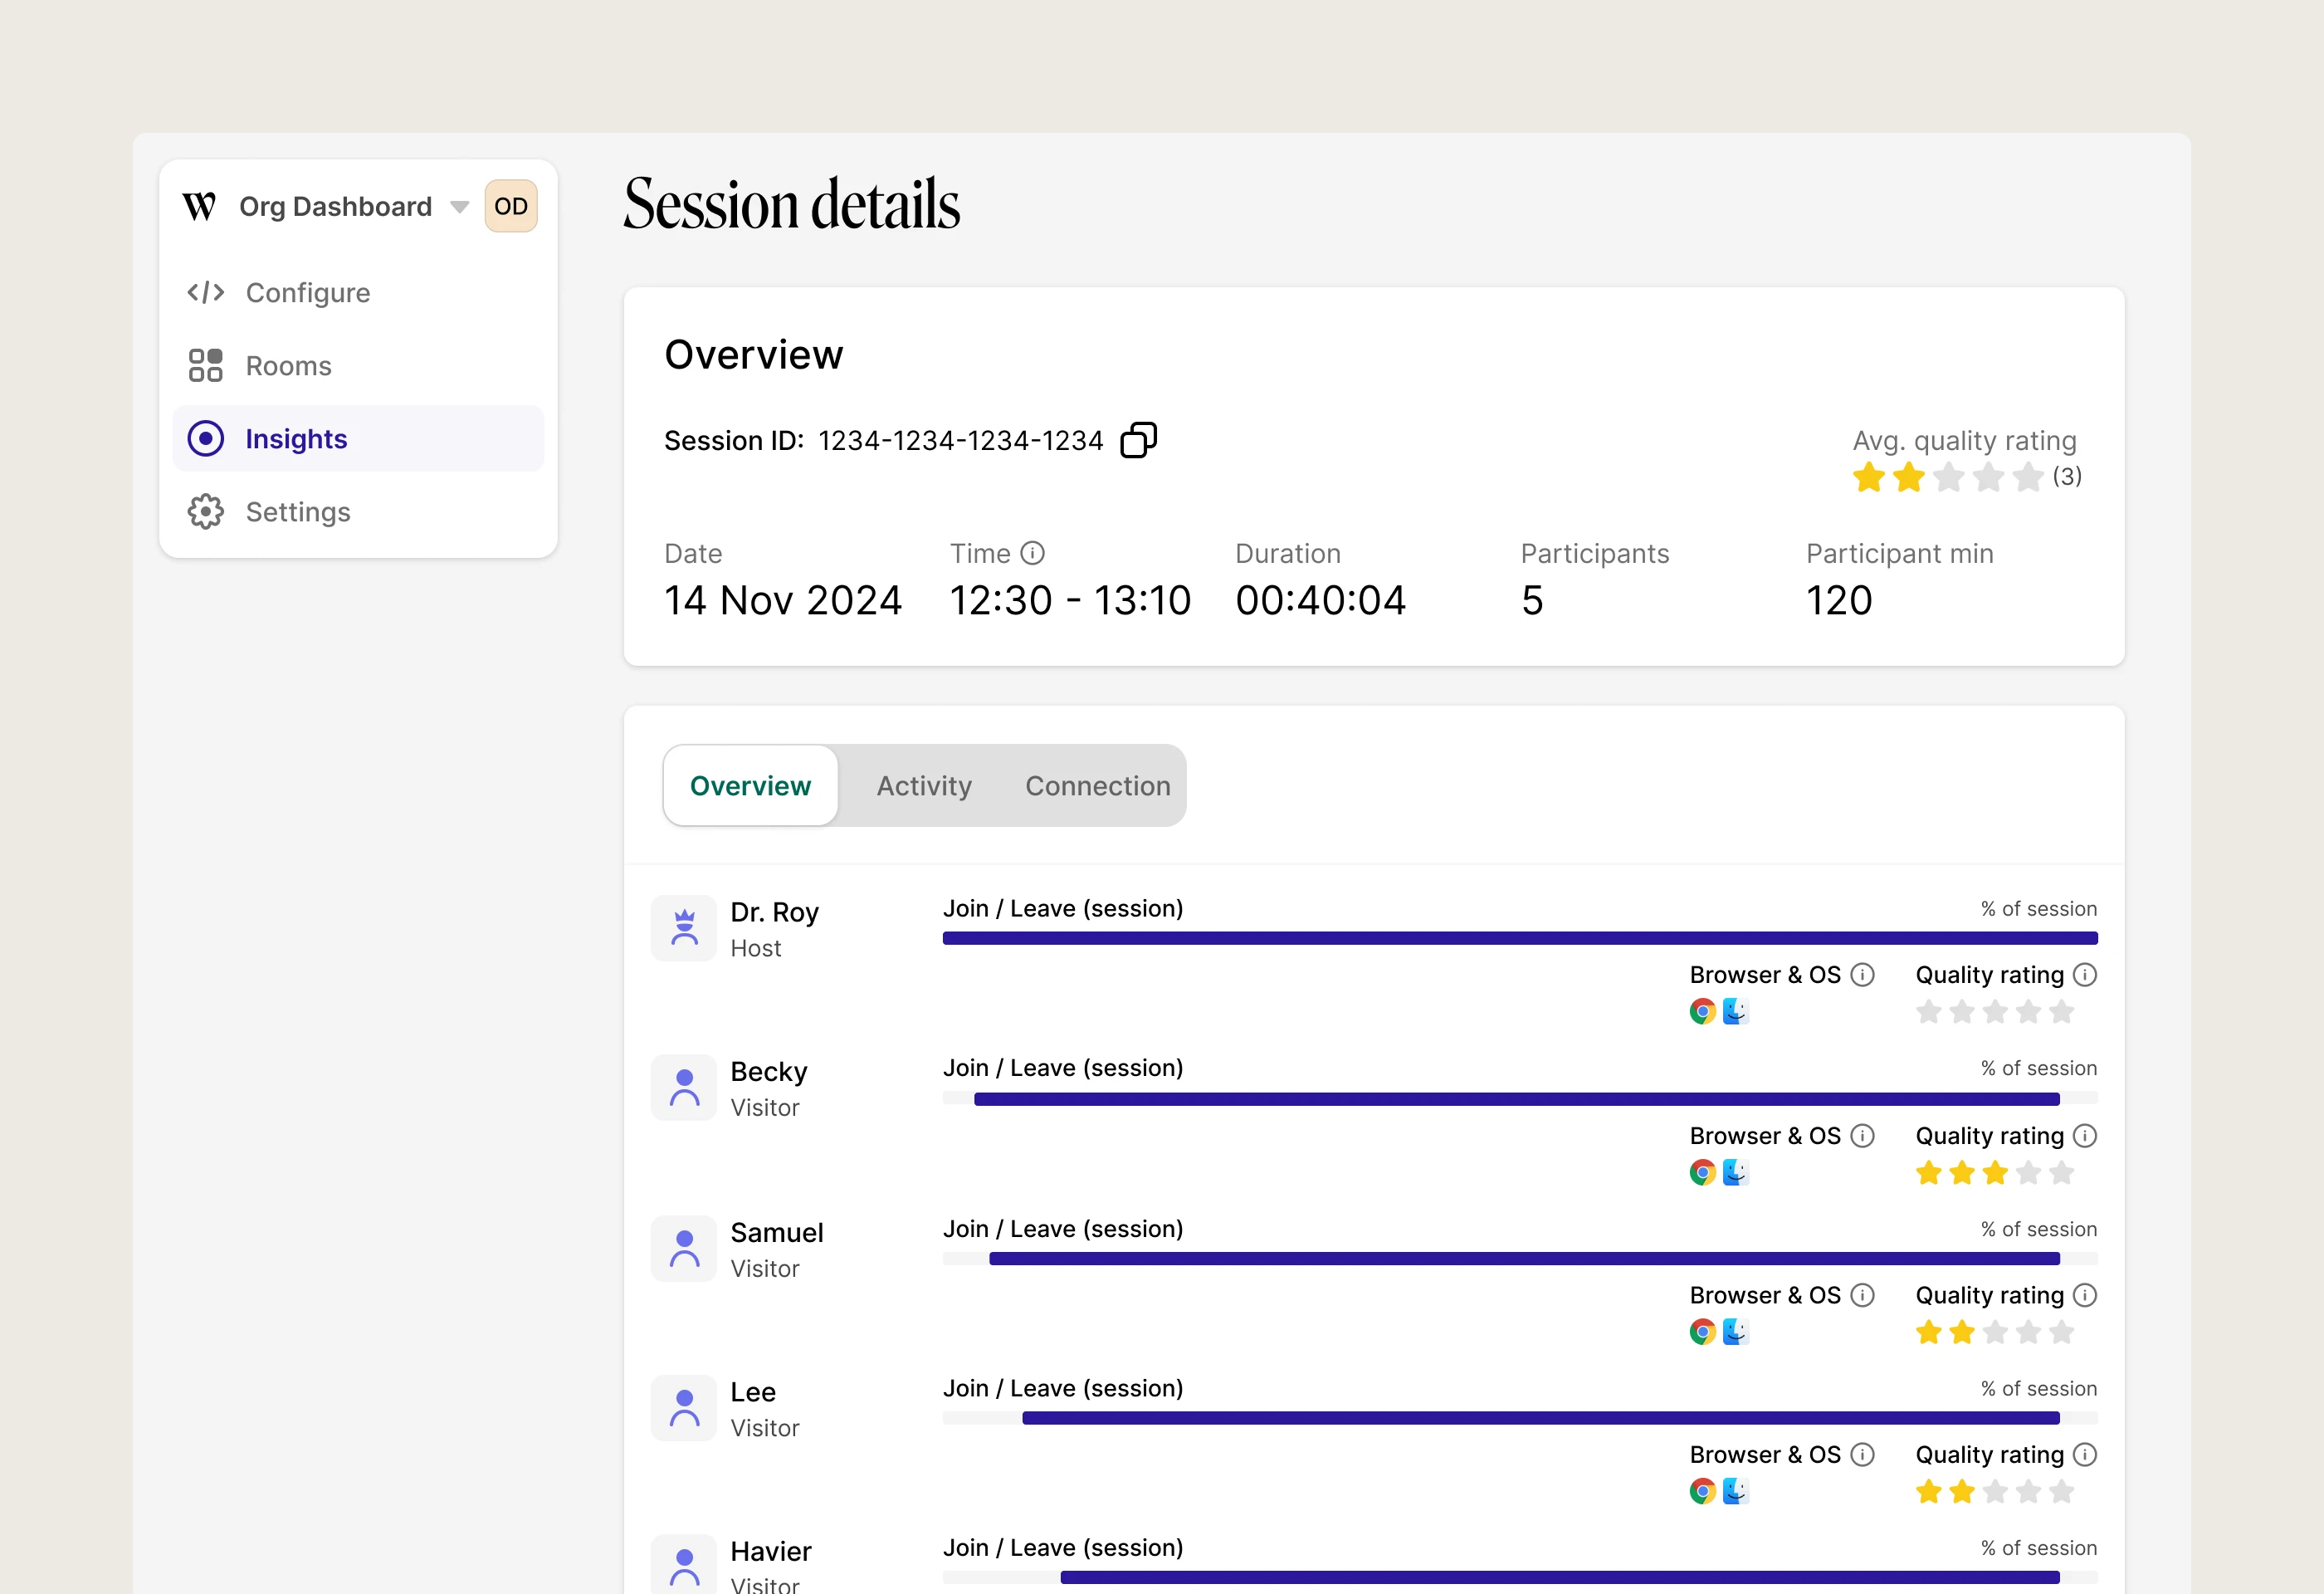2324x1594 pixels.
Task: Click the Chrome icon in Lee's row
Action: click(x=1703, y=1491)
